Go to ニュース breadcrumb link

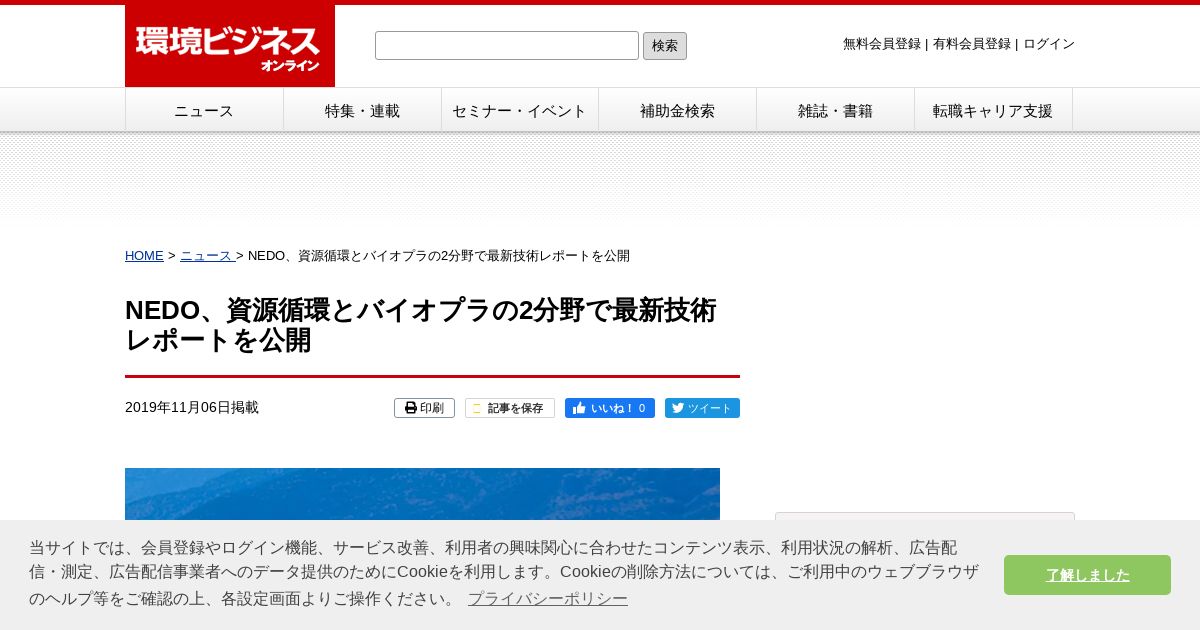(x=207, y=256)
